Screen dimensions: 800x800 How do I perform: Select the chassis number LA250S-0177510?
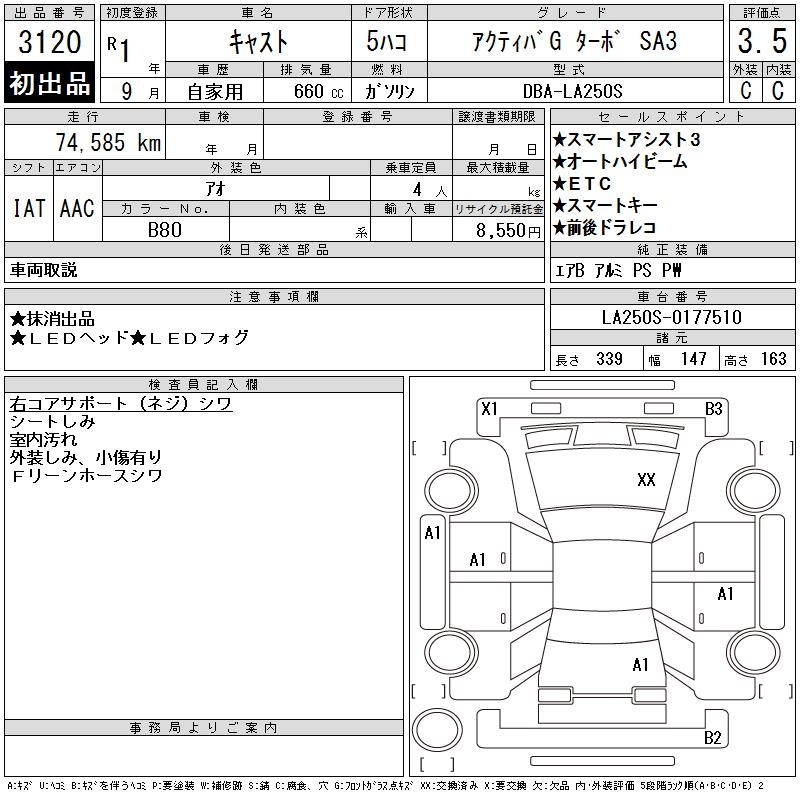[671, 317]
